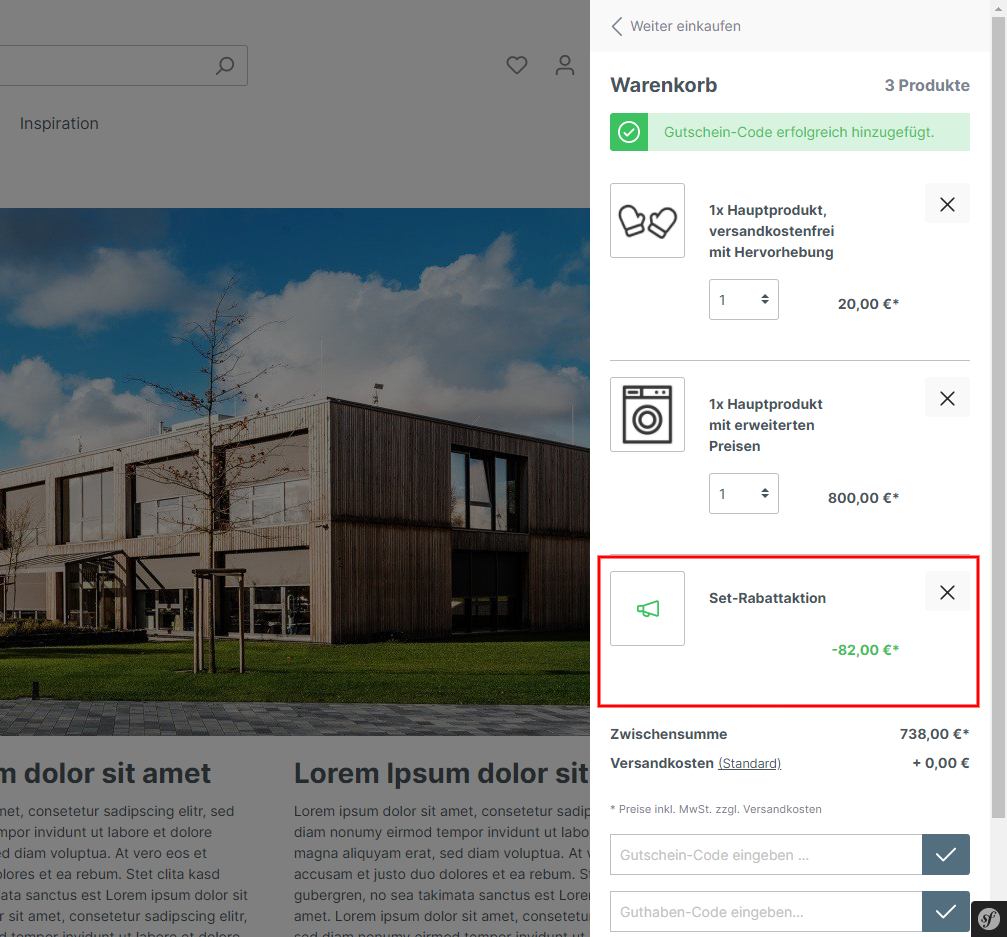The image size is (1007, 937).
Task: Open Hauptprodukt mit erweiterten Preisen link
Action: 766,425
